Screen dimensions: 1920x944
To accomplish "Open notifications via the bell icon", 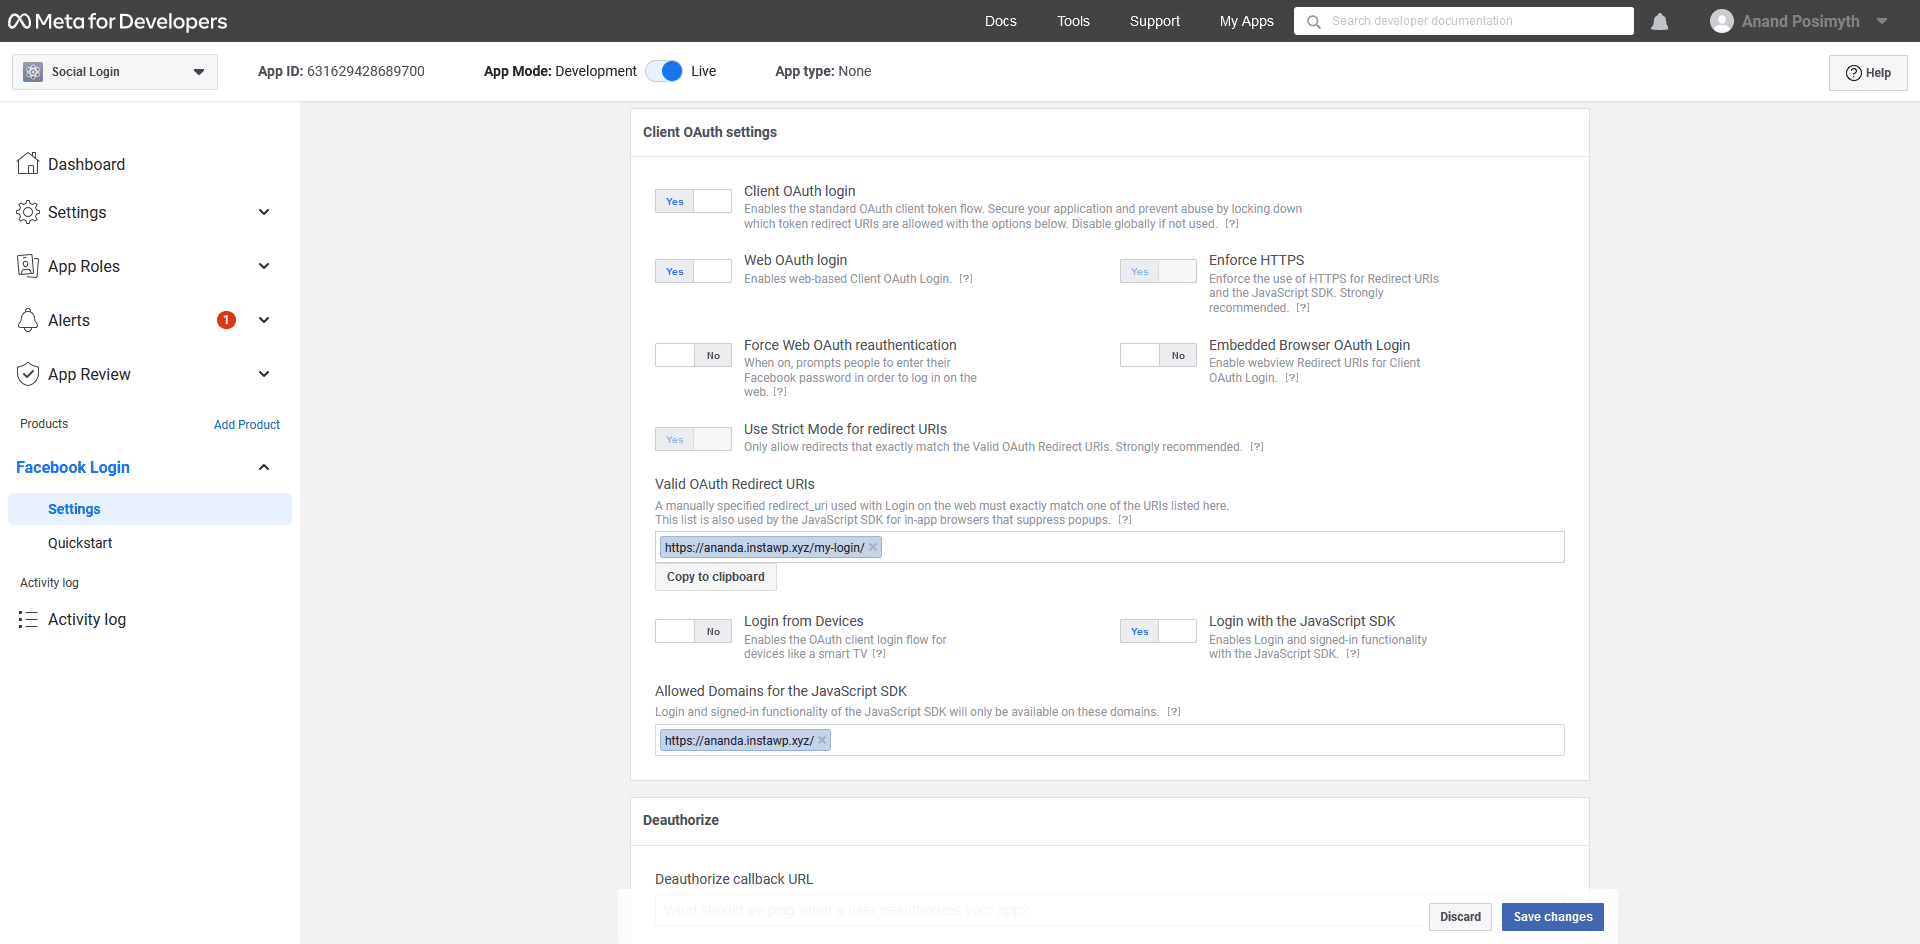I will click(1660, 20).
